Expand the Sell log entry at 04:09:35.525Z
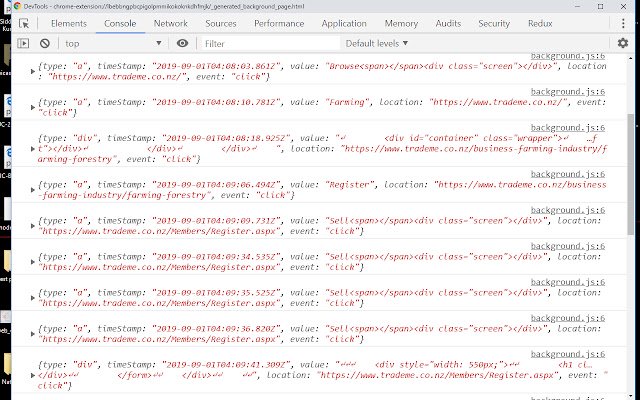 33,298
